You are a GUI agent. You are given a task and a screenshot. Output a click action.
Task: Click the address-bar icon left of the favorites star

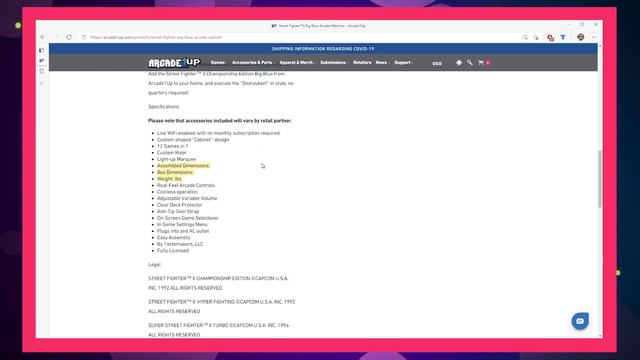(525, 37)
